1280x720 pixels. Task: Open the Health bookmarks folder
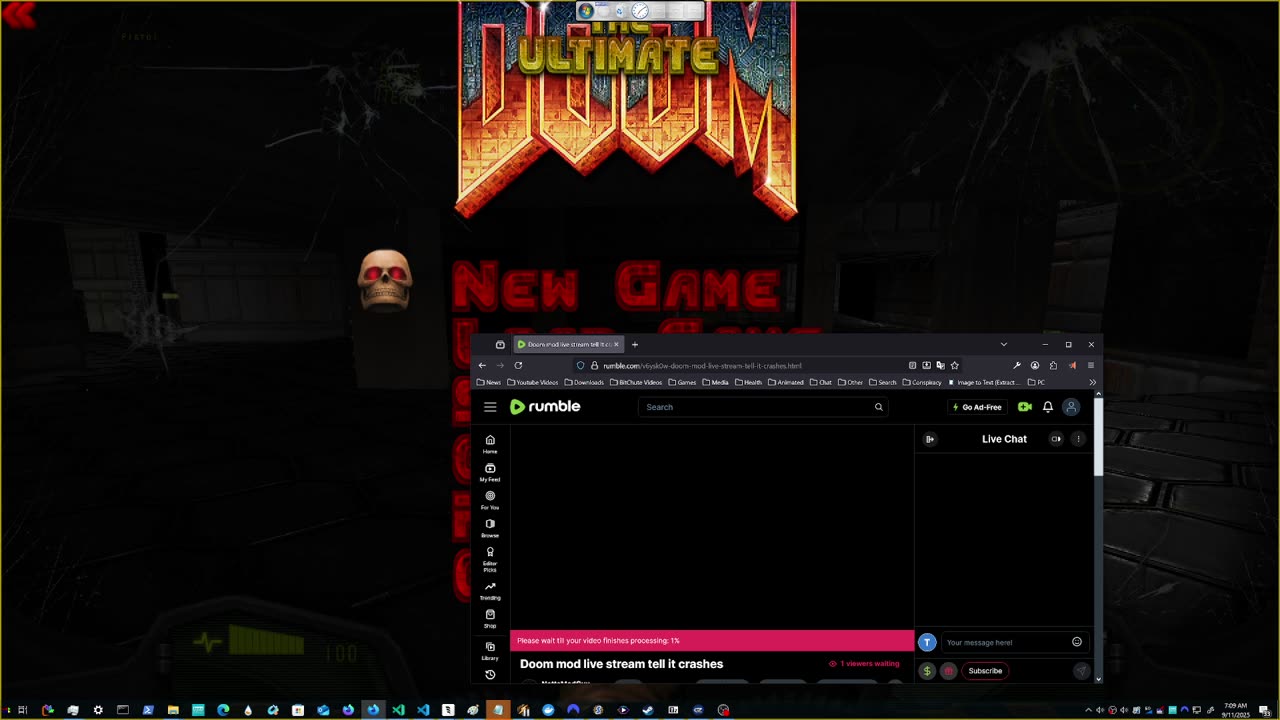pos(748,382)
